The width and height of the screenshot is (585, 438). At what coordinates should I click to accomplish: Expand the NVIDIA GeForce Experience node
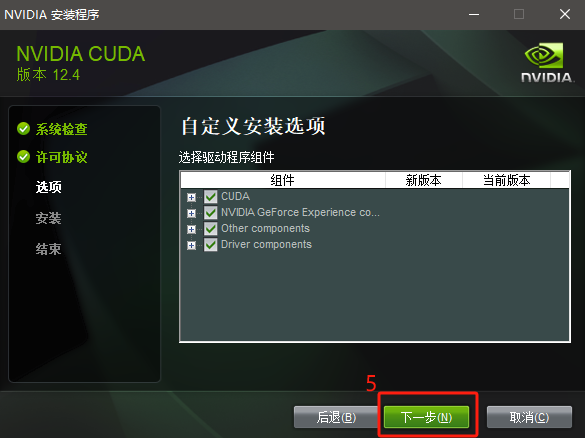[x=191, y=213]
